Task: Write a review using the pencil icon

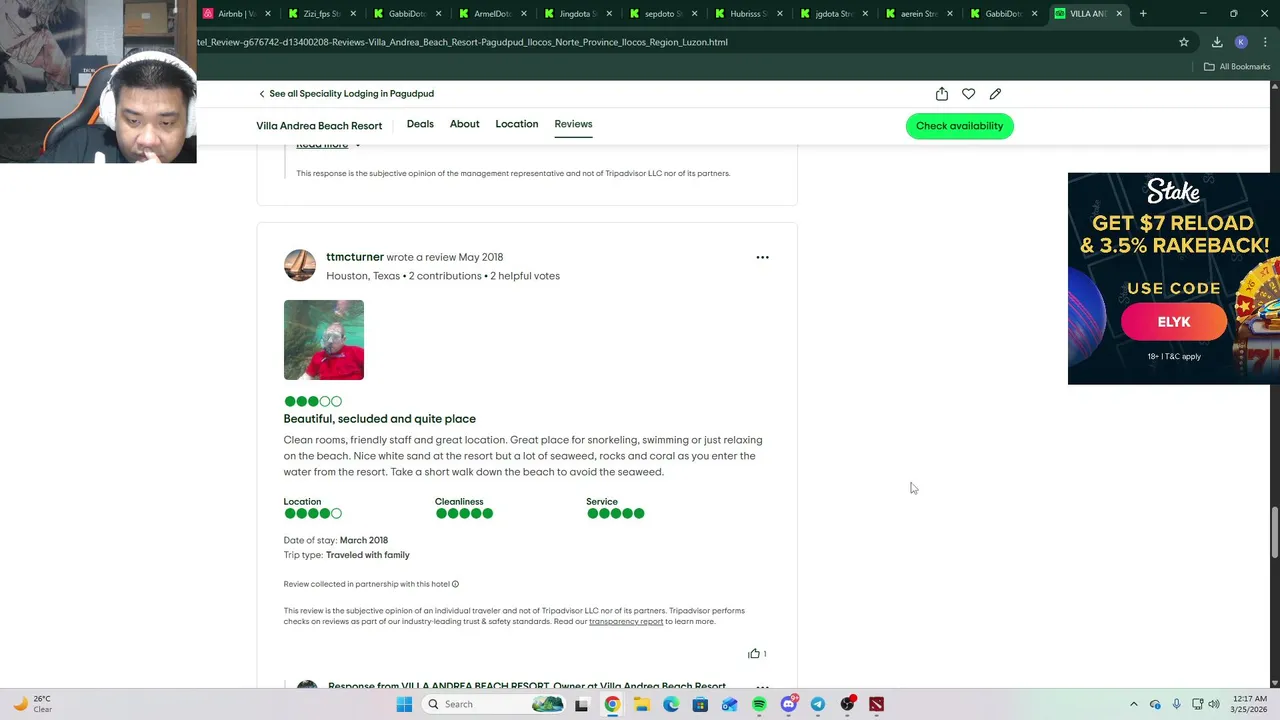Action: pyautogui.click(x=995, y=94)
